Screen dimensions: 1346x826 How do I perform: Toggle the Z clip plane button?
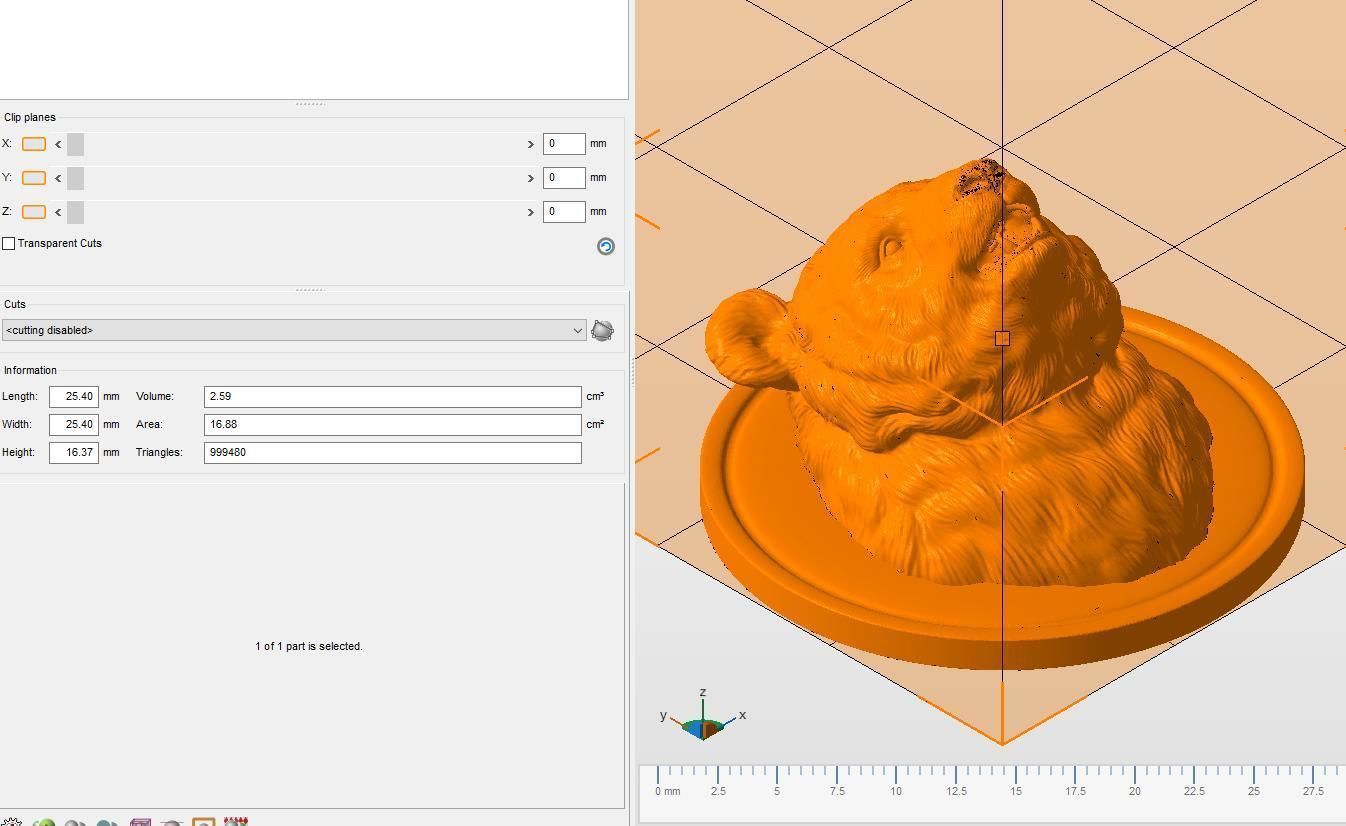[x=34, y=212]
